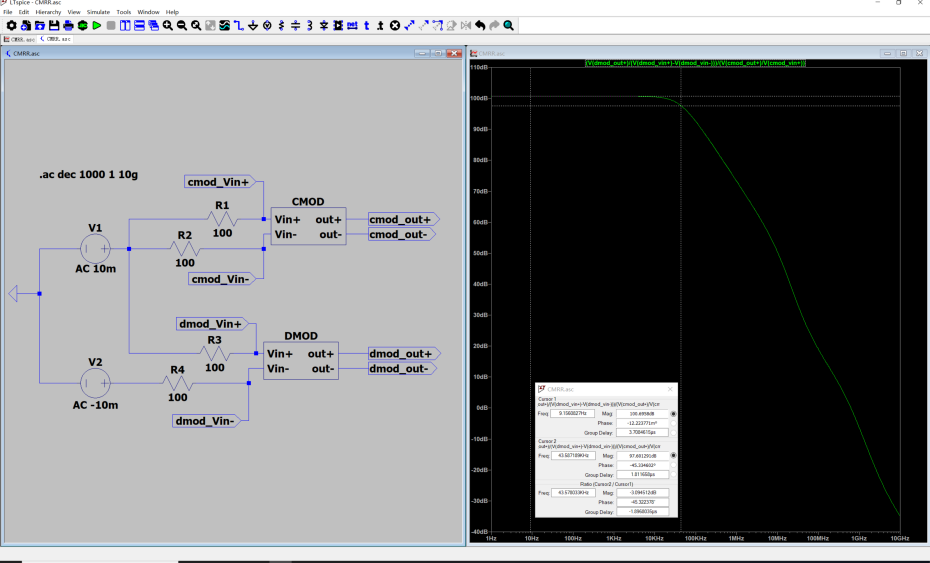Select the duplicate tool with blue arrows
Viewport: 930px width, 563px height.
[x=409, y=26]
